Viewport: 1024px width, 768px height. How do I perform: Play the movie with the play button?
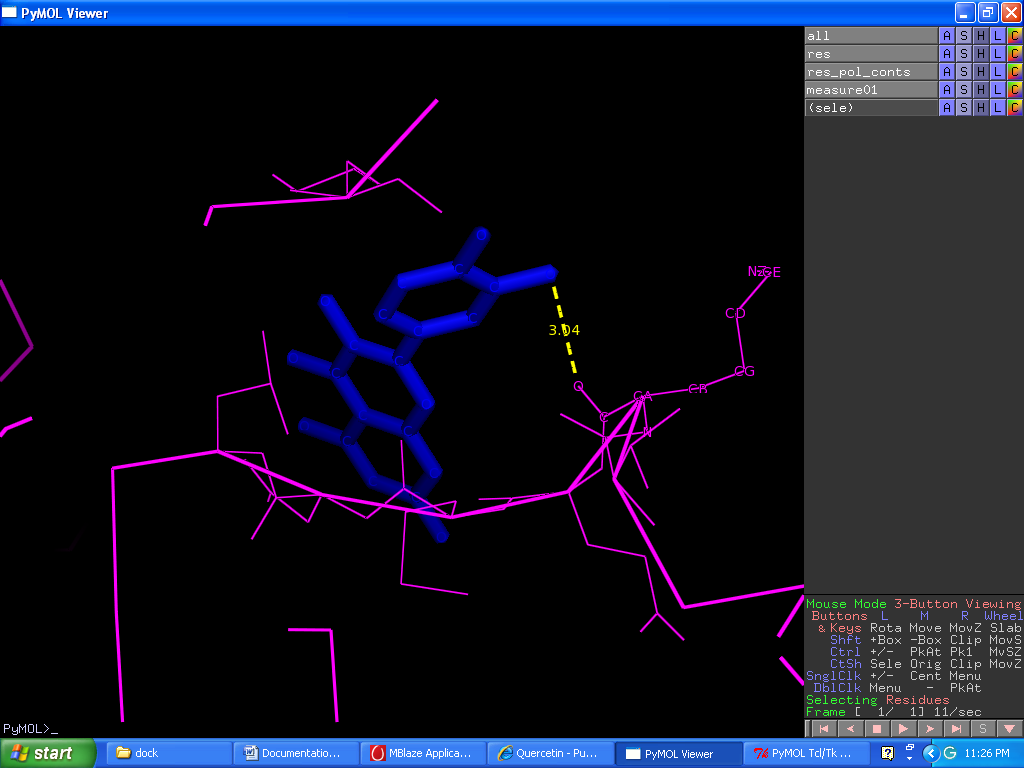904,729
